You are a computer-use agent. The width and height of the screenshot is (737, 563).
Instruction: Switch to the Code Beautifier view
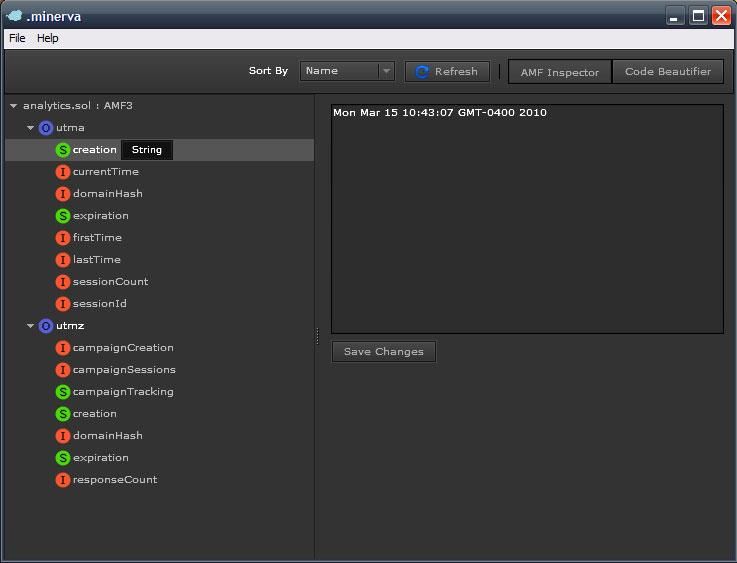tap(667, 72)
